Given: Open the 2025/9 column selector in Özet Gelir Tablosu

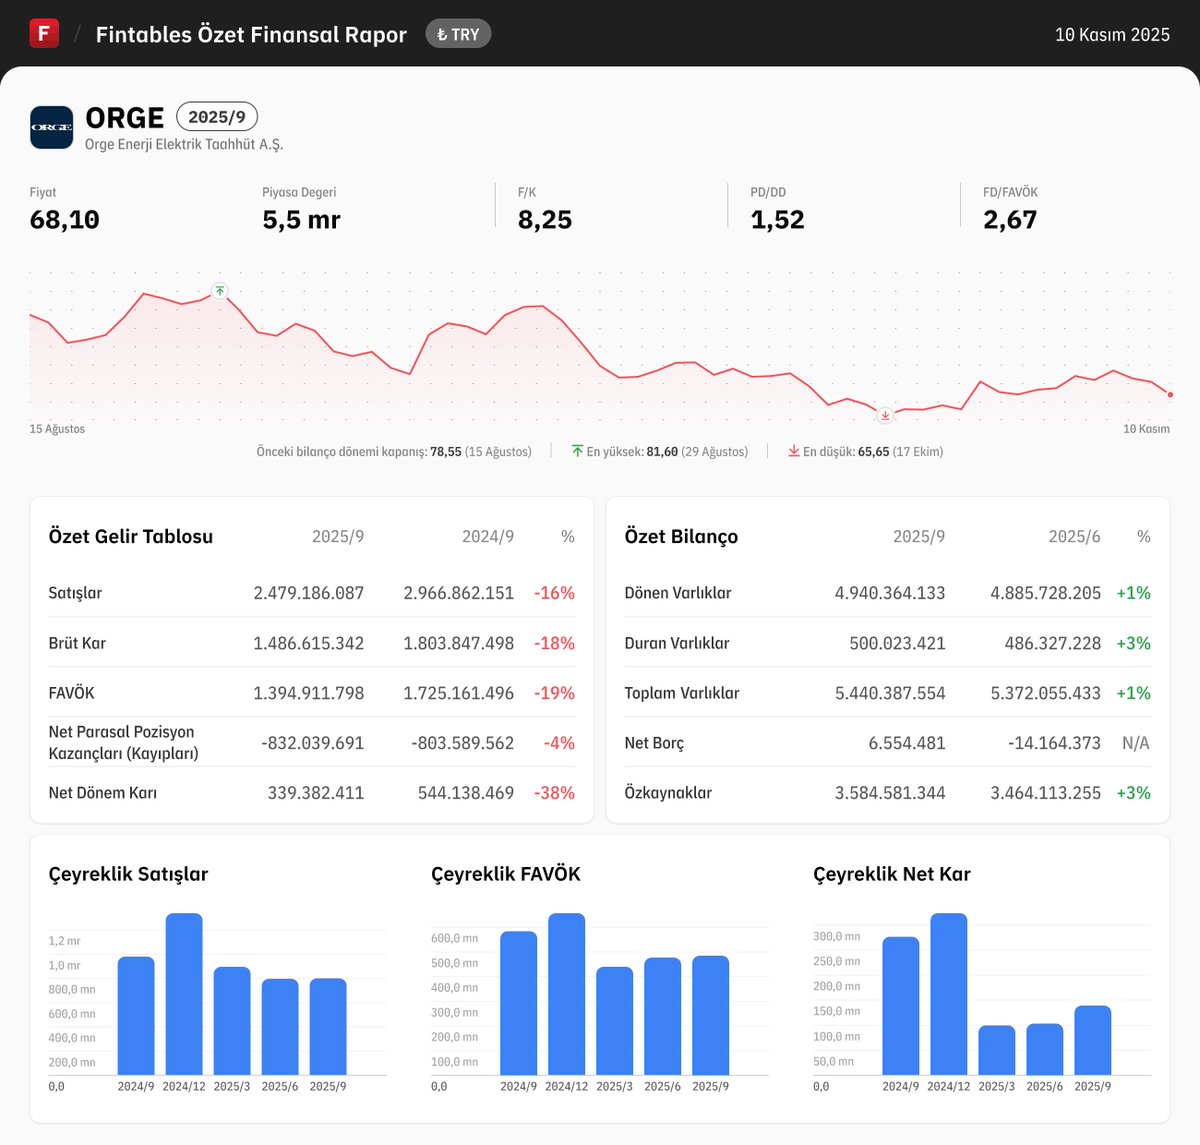Looking at the screenshot, I should point(340,536).
